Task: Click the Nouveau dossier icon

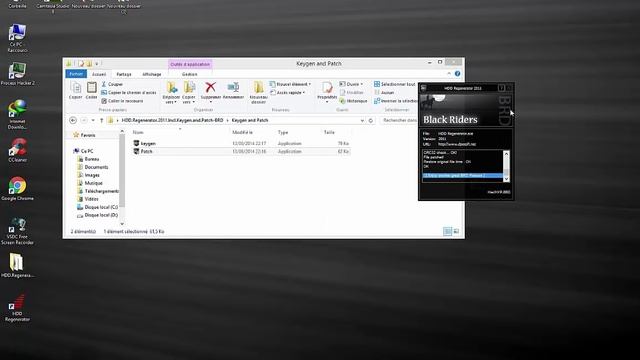Action: point(258,92)
